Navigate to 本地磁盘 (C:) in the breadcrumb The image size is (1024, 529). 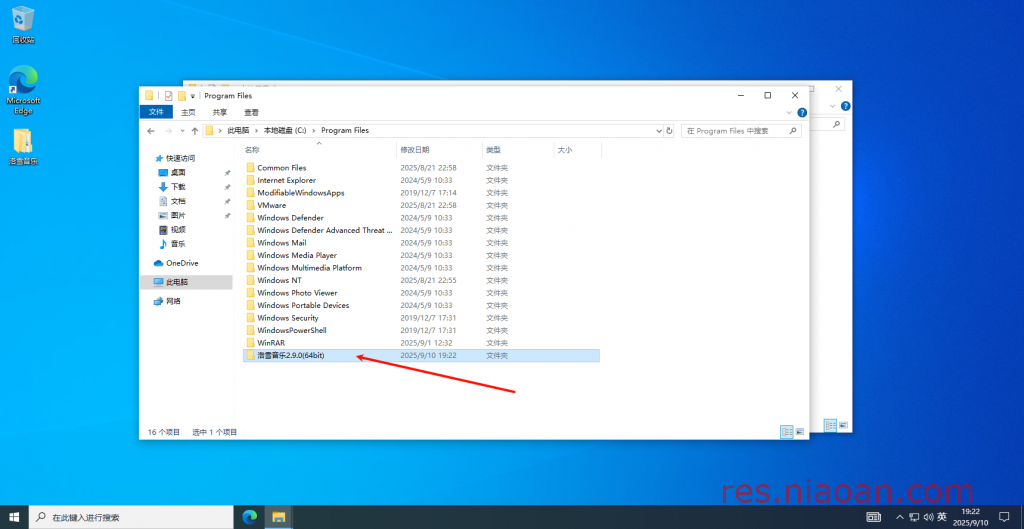click(x=285, y=131)
